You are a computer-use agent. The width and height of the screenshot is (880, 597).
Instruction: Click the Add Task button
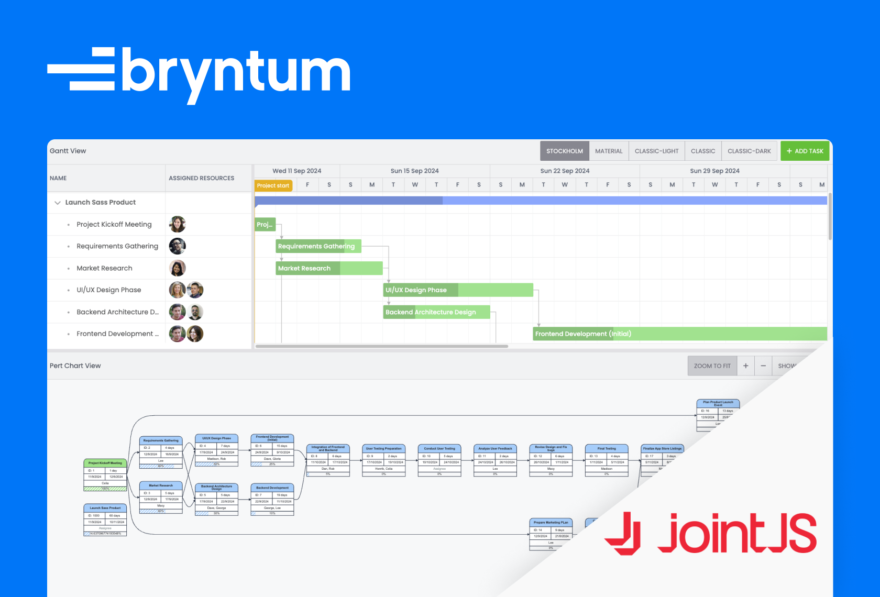pyautogui.click(x=805, y=151)
